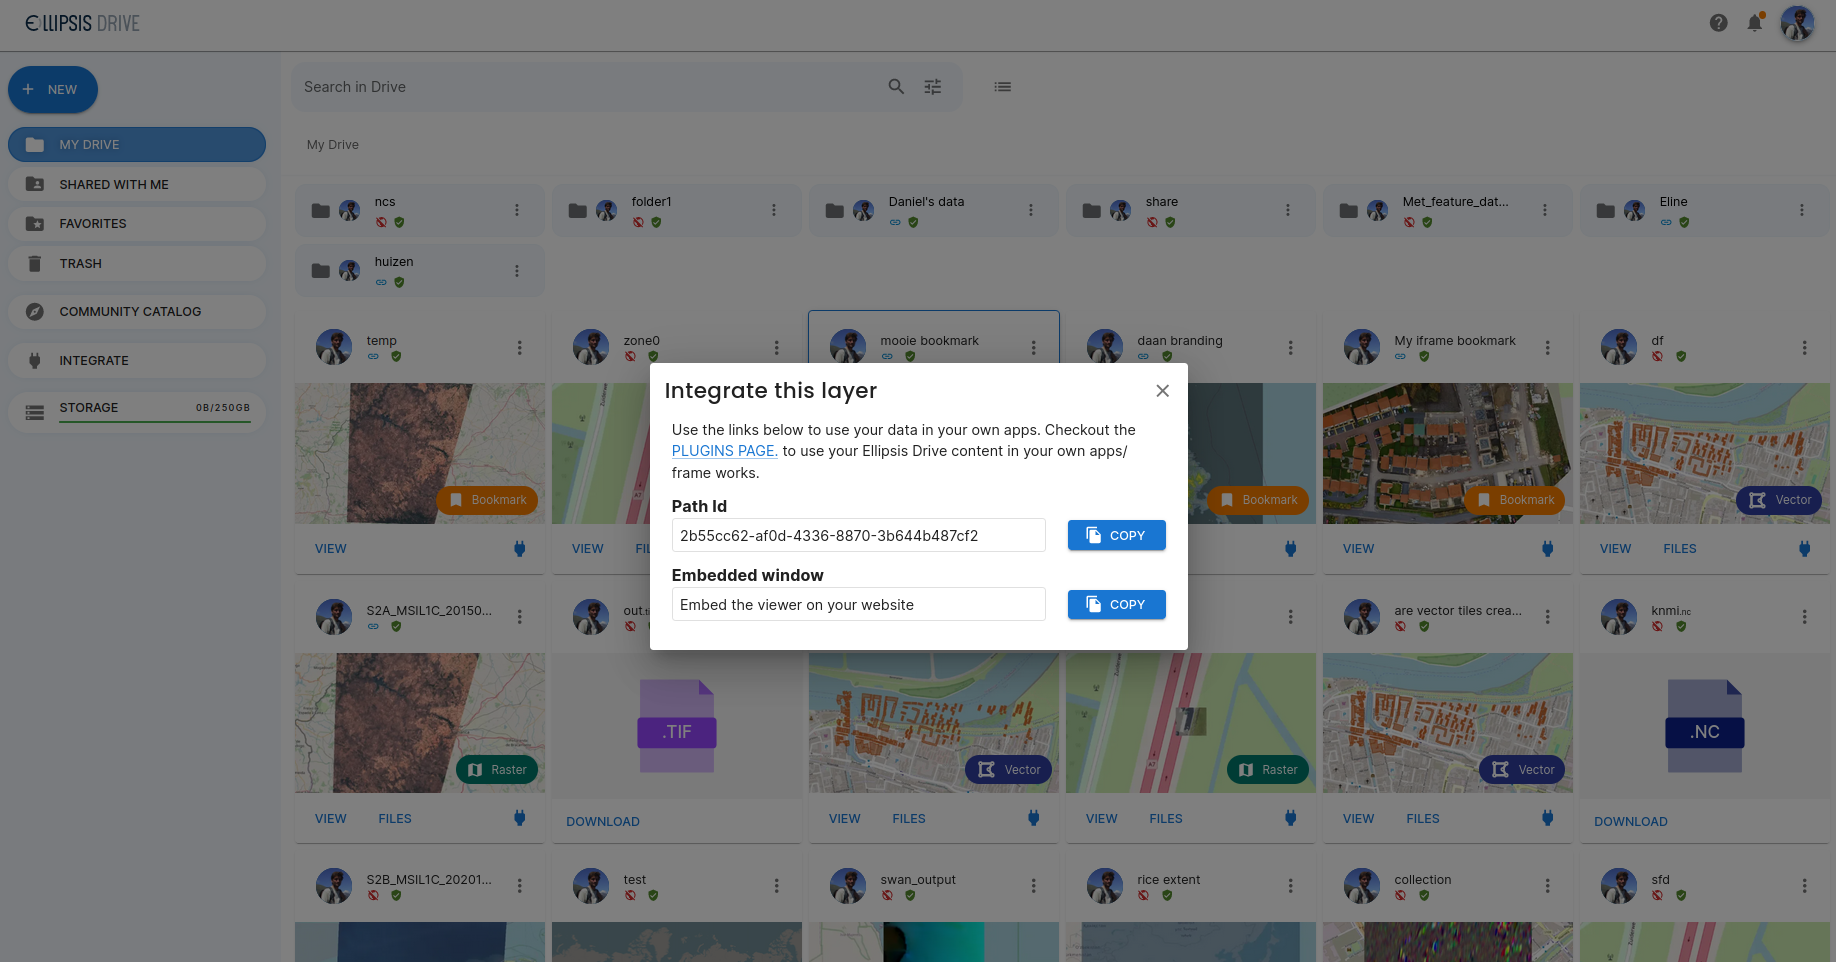Open options menu for huizen folder
Image resolution: width=1836 pixels, height=962 pixels.
click(516, 271)
